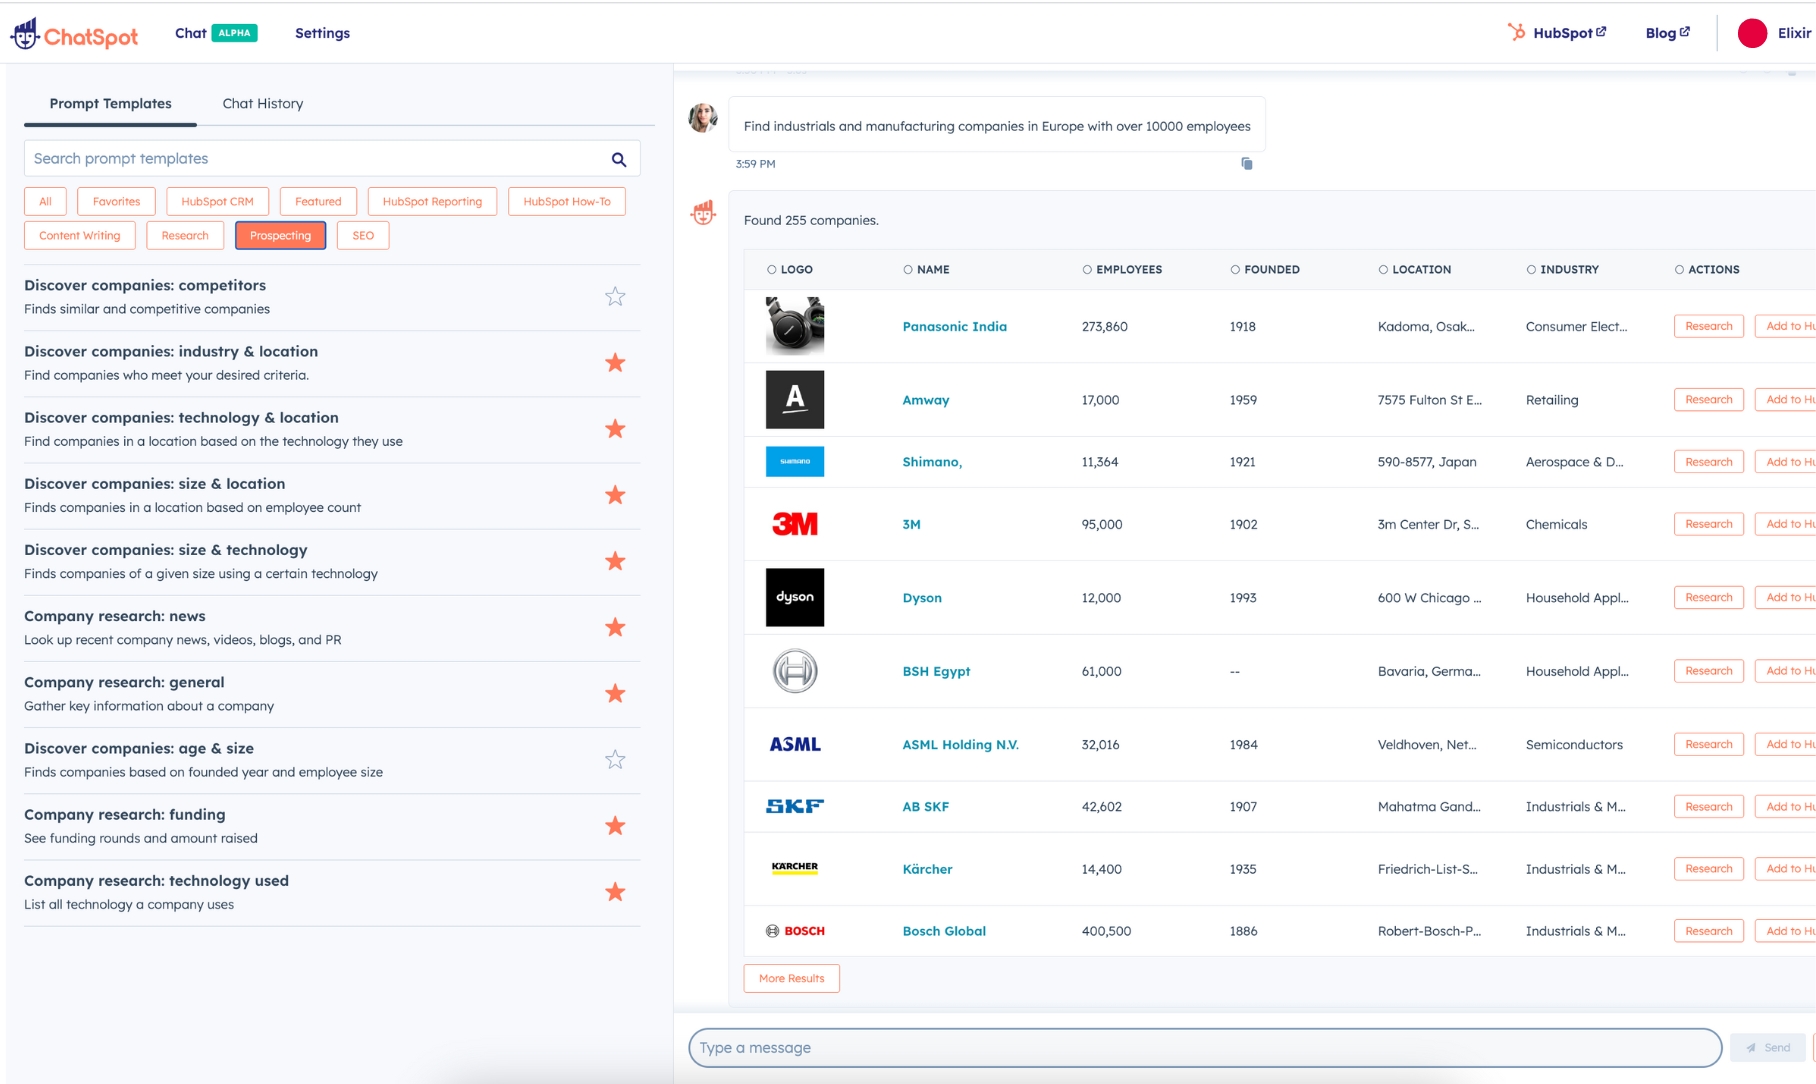This screenshot has width=1816, height=1084.
Task: Click the ACTIONS column header
Action: tap(1707, 270)
